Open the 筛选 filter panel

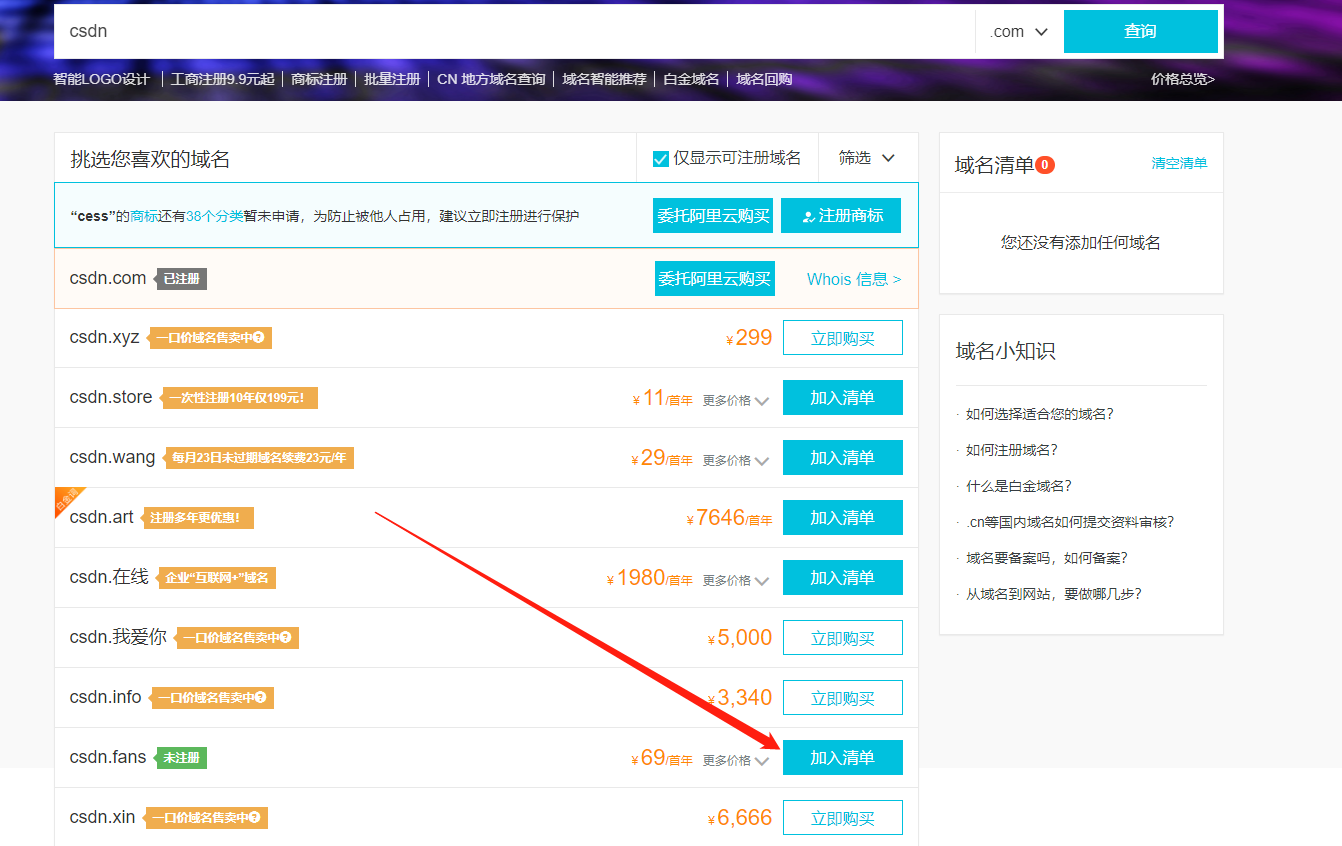[866, 157]
